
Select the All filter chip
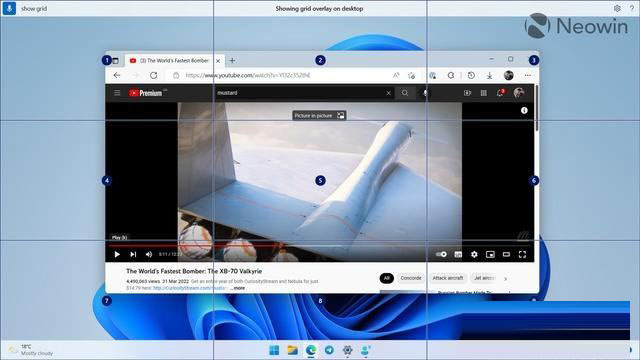pyautogui.click(x=387, y=278)
